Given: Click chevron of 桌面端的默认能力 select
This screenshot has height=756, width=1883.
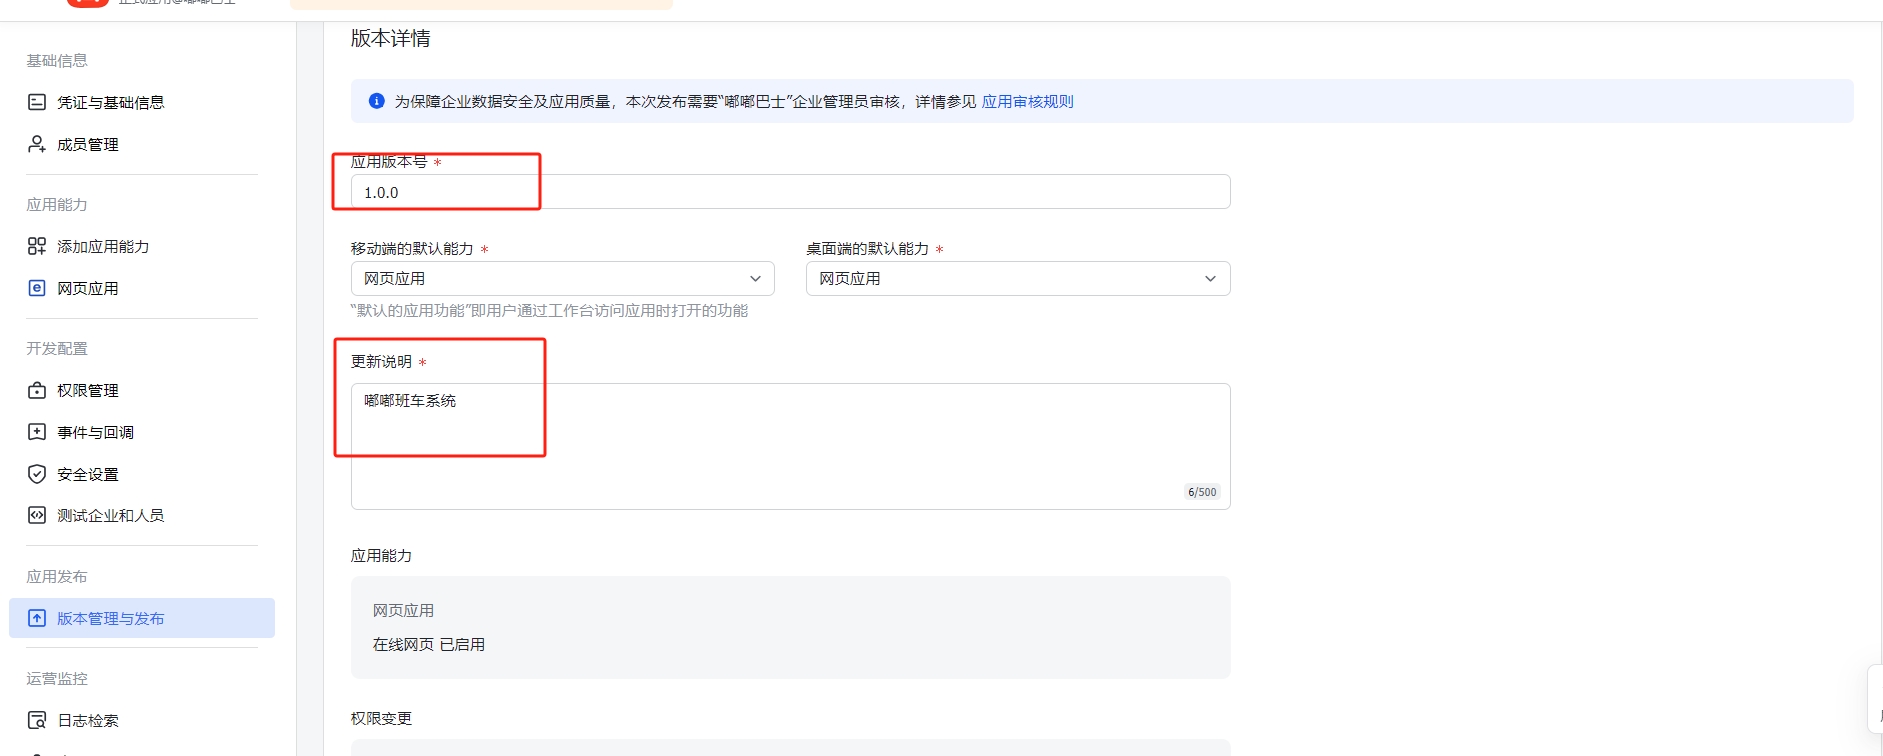Looking at the screenshot, I should tap(1210, 279).
